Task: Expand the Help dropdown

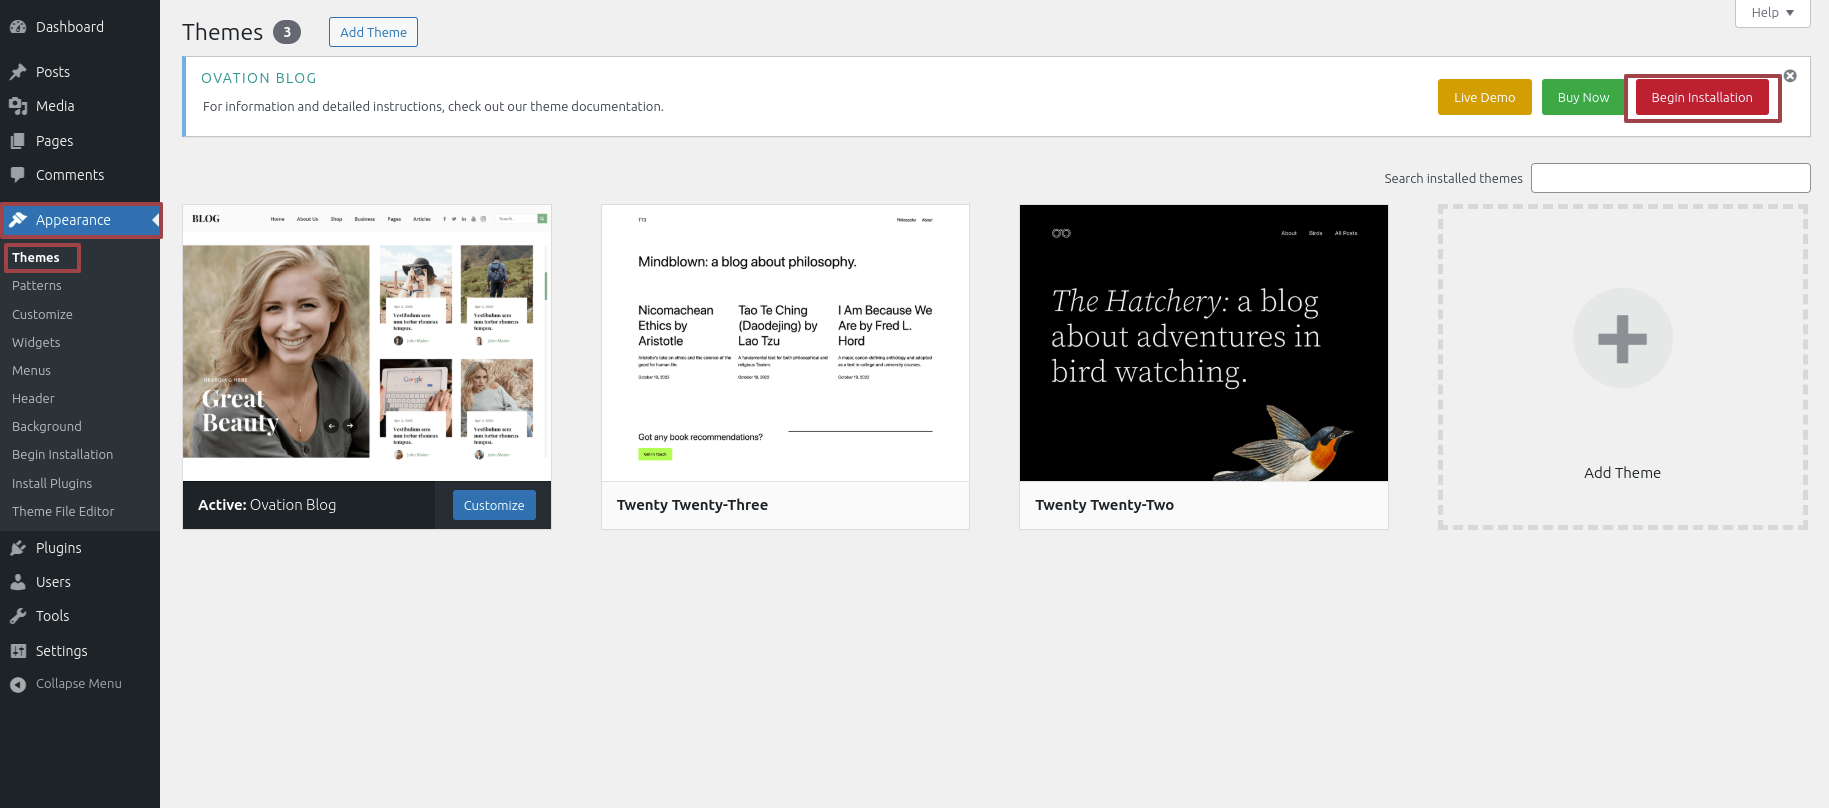Action: tap(1772, 13)
